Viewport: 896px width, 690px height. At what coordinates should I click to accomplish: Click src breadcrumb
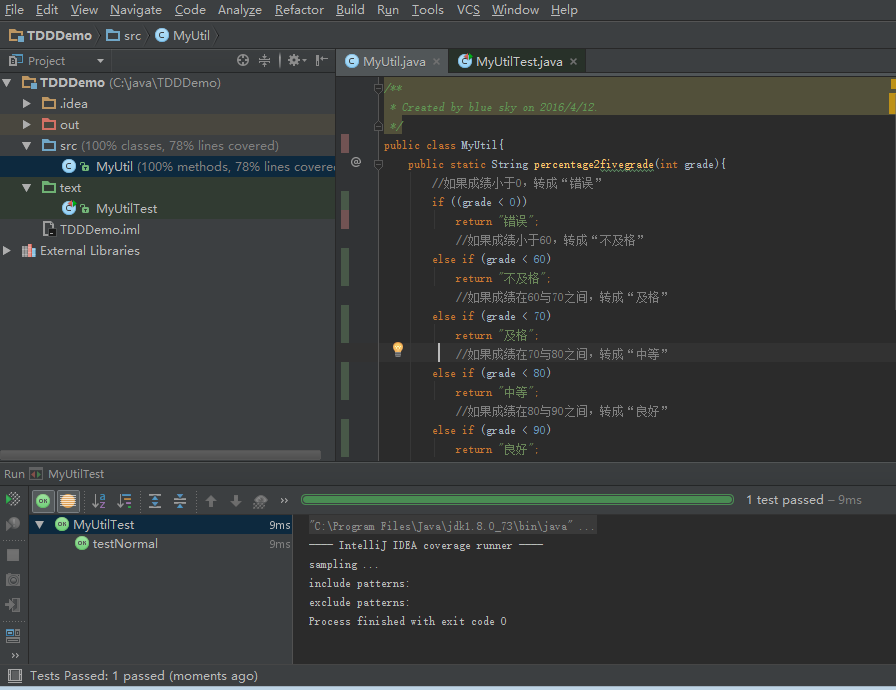click(124, 35)
